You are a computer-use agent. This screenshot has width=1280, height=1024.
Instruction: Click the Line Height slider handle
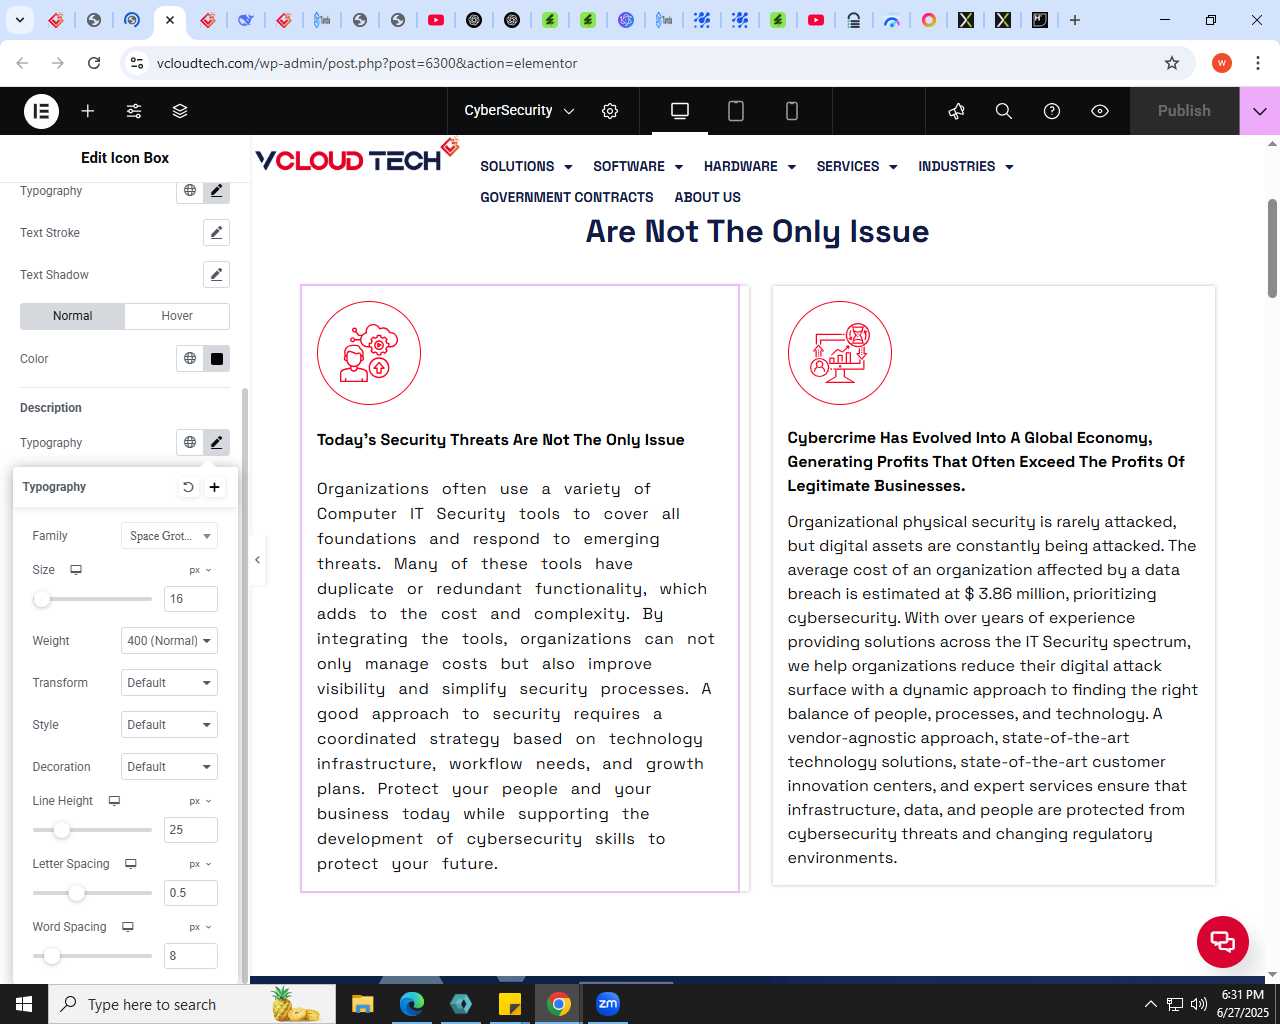(61, 830)
